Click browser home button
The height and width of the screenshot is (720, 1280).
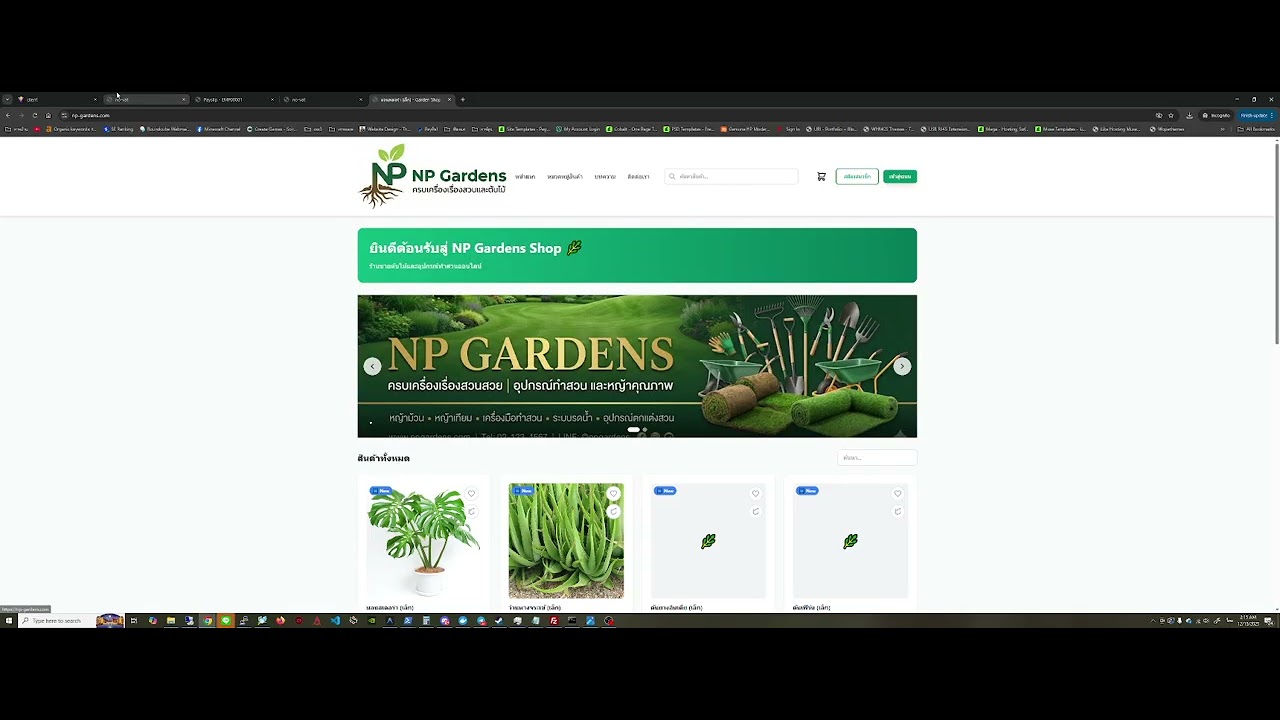click(48, 115)
